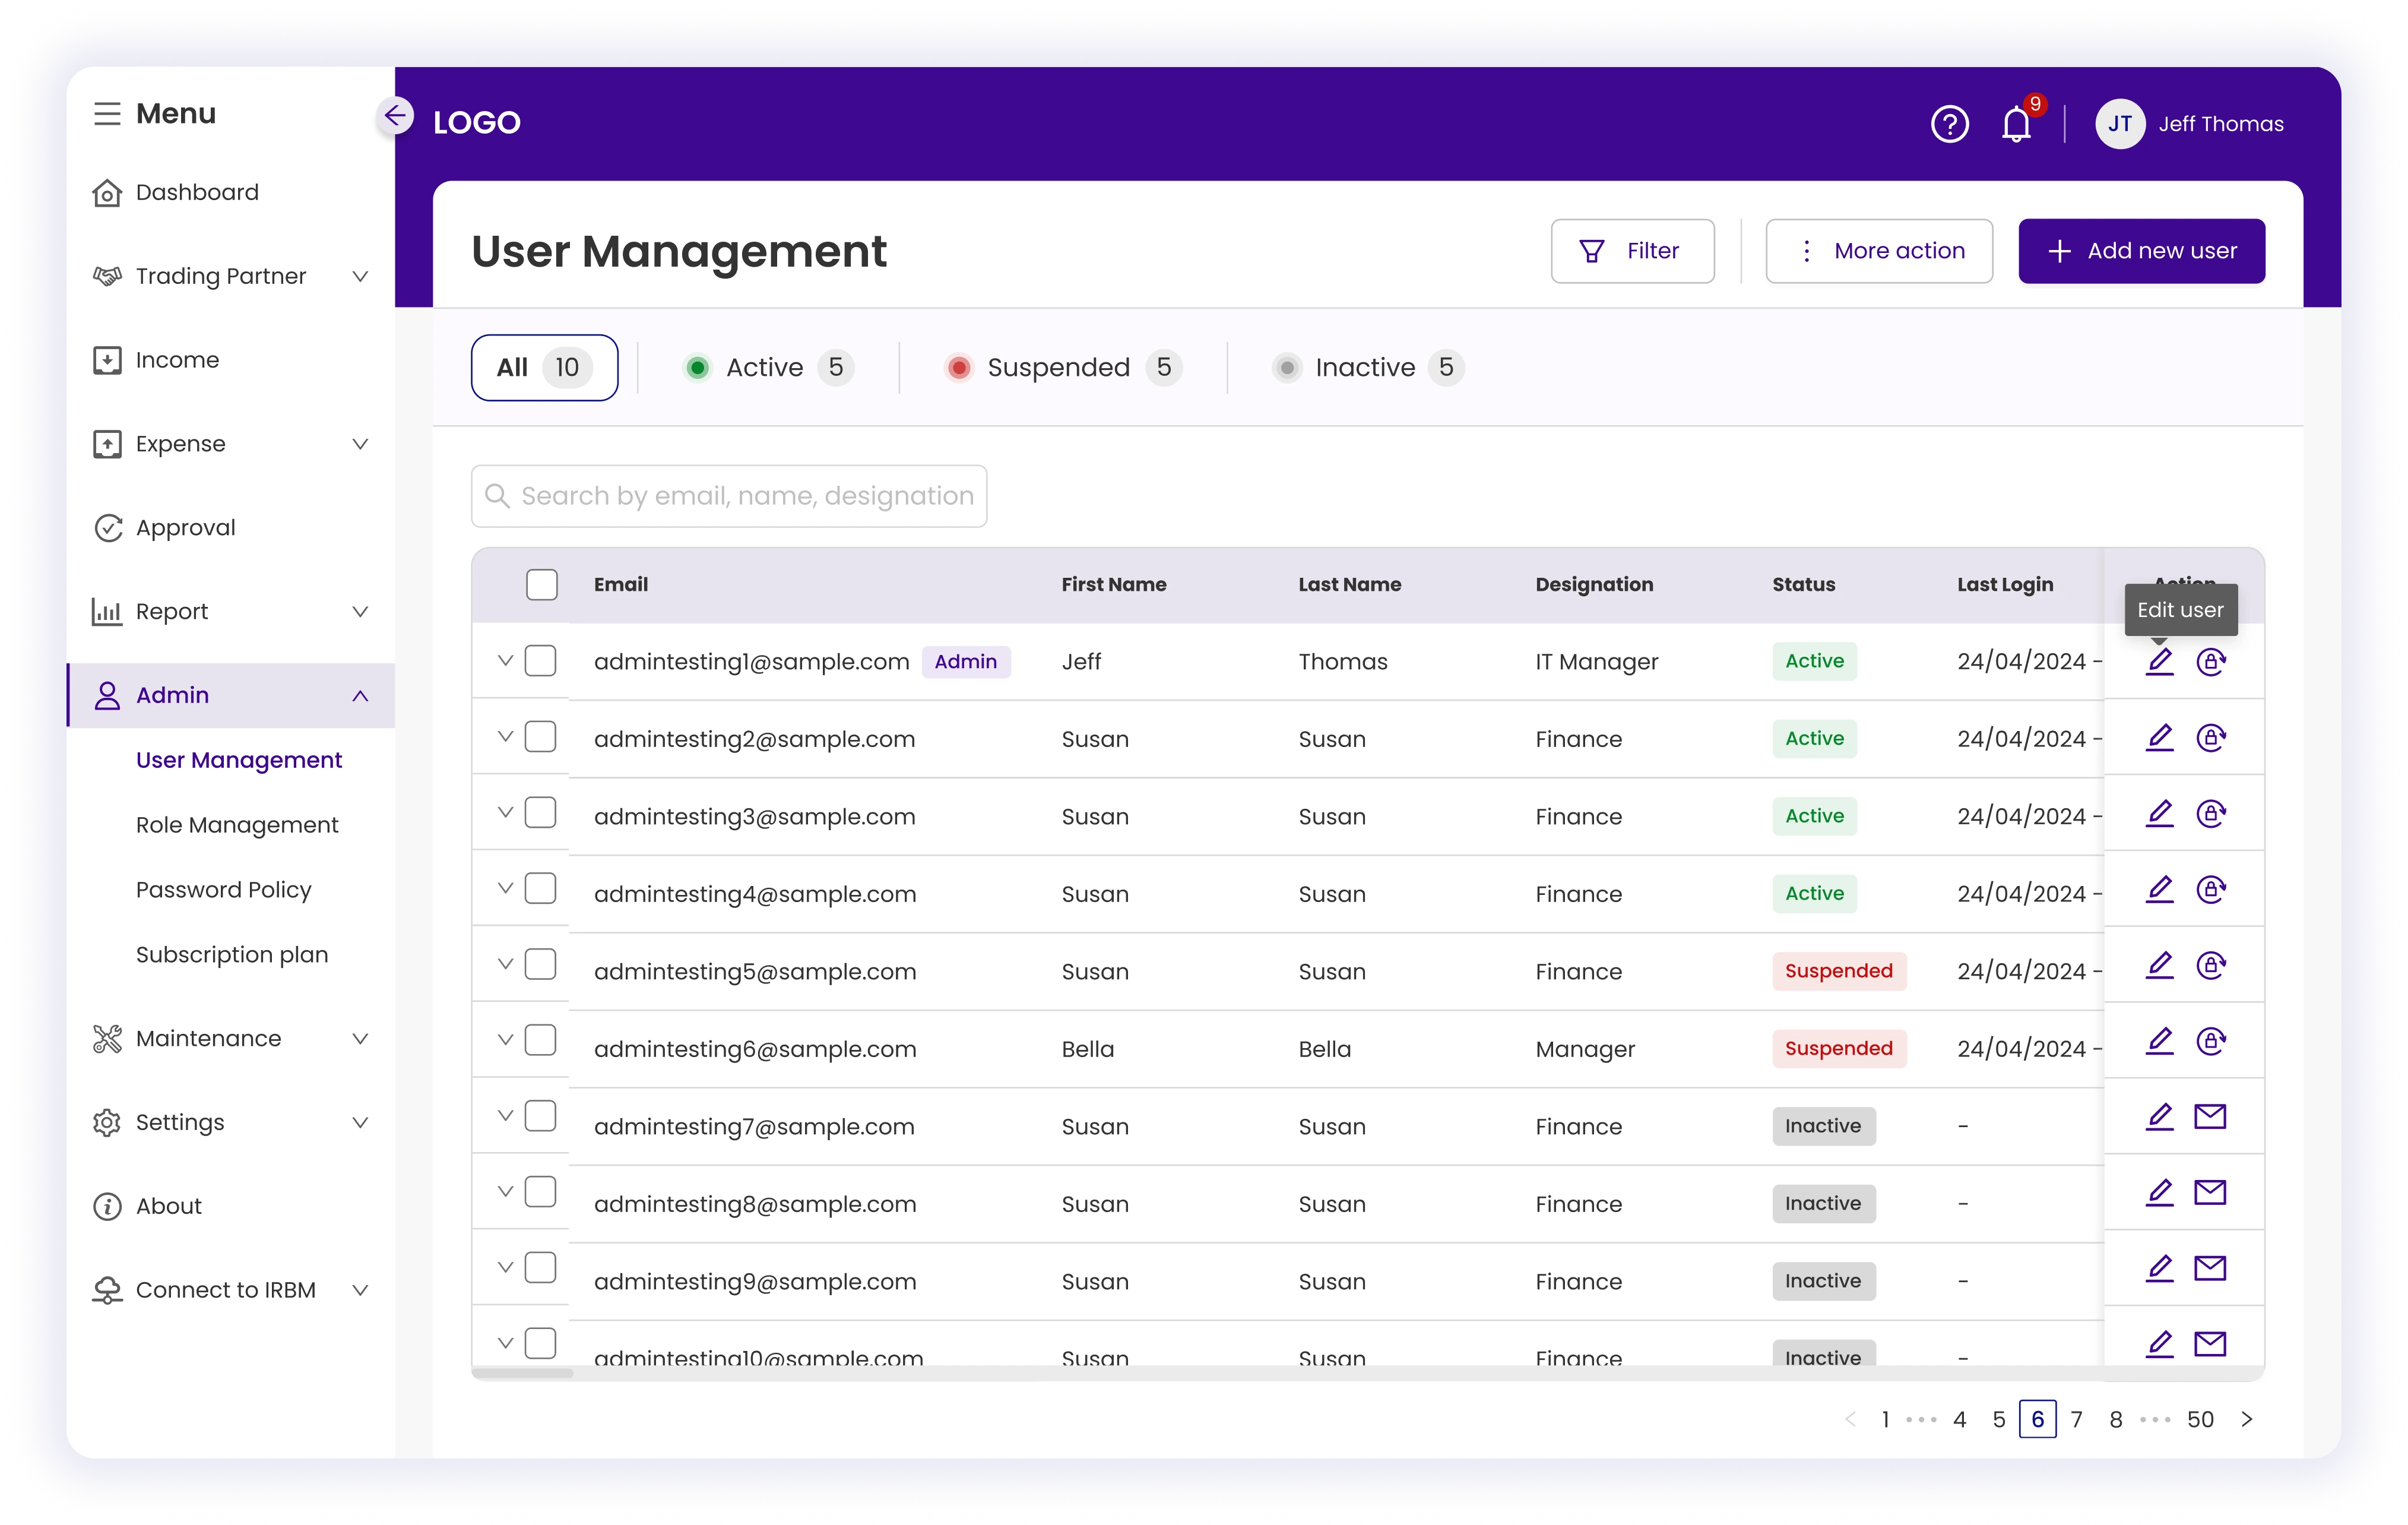2408x1525 pixels.
Task: Select the All 10 tab
Action: point(545,368)
